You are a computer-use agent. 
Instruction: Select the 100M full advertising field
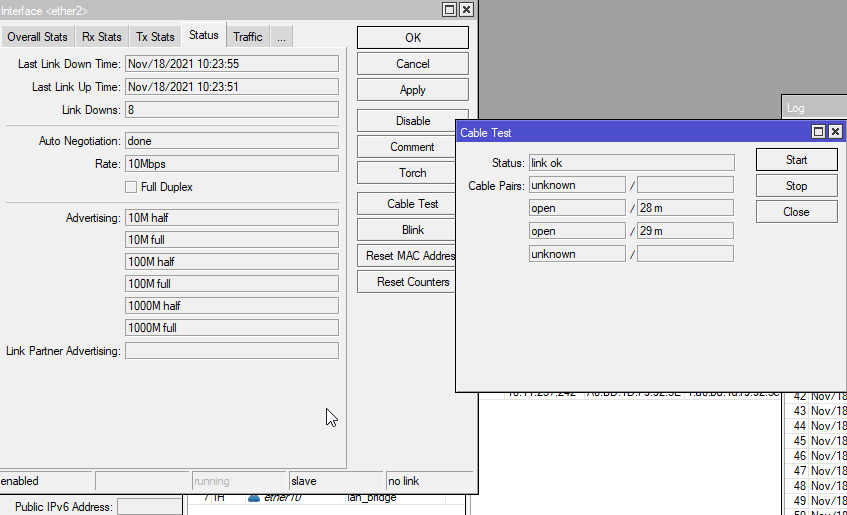[232, 284]
